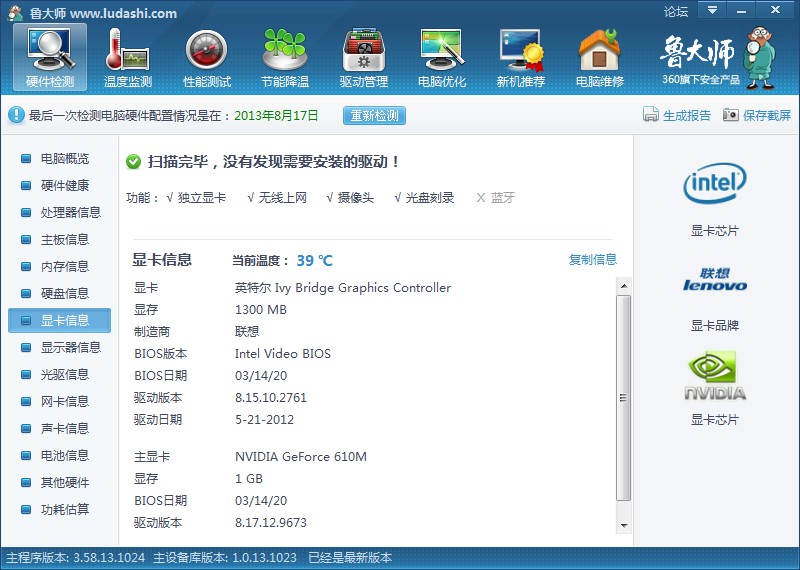This screenshot has height=570, width=800.
Task: Click the 摄像头 feature label
Action: 356,197
